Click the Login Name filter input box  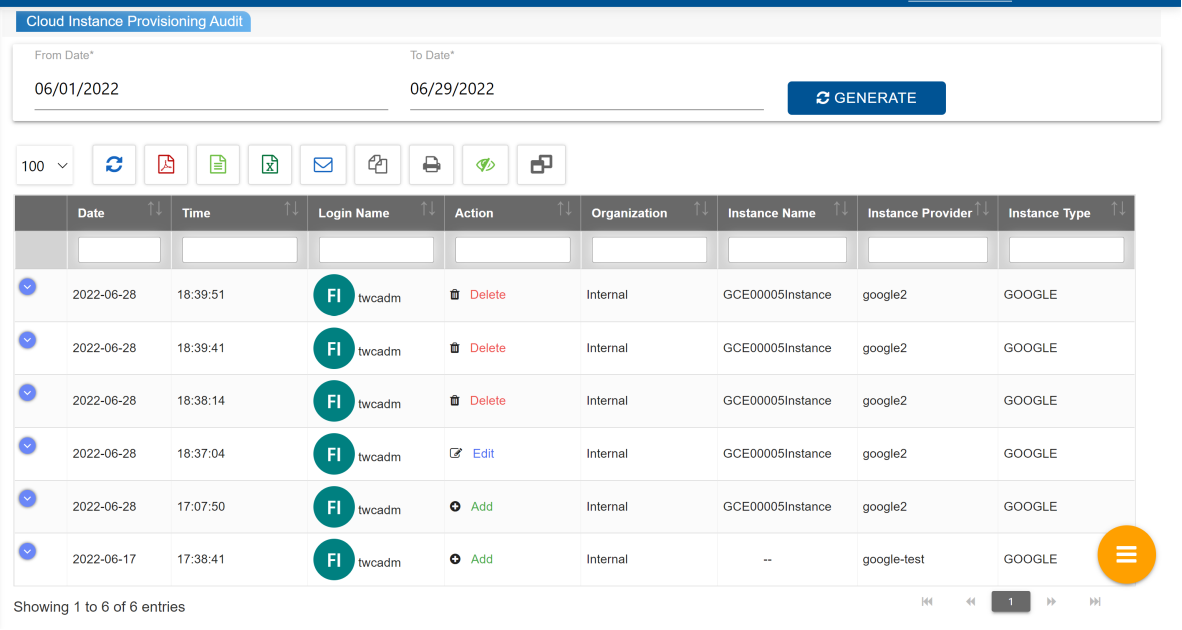(376, 250)
